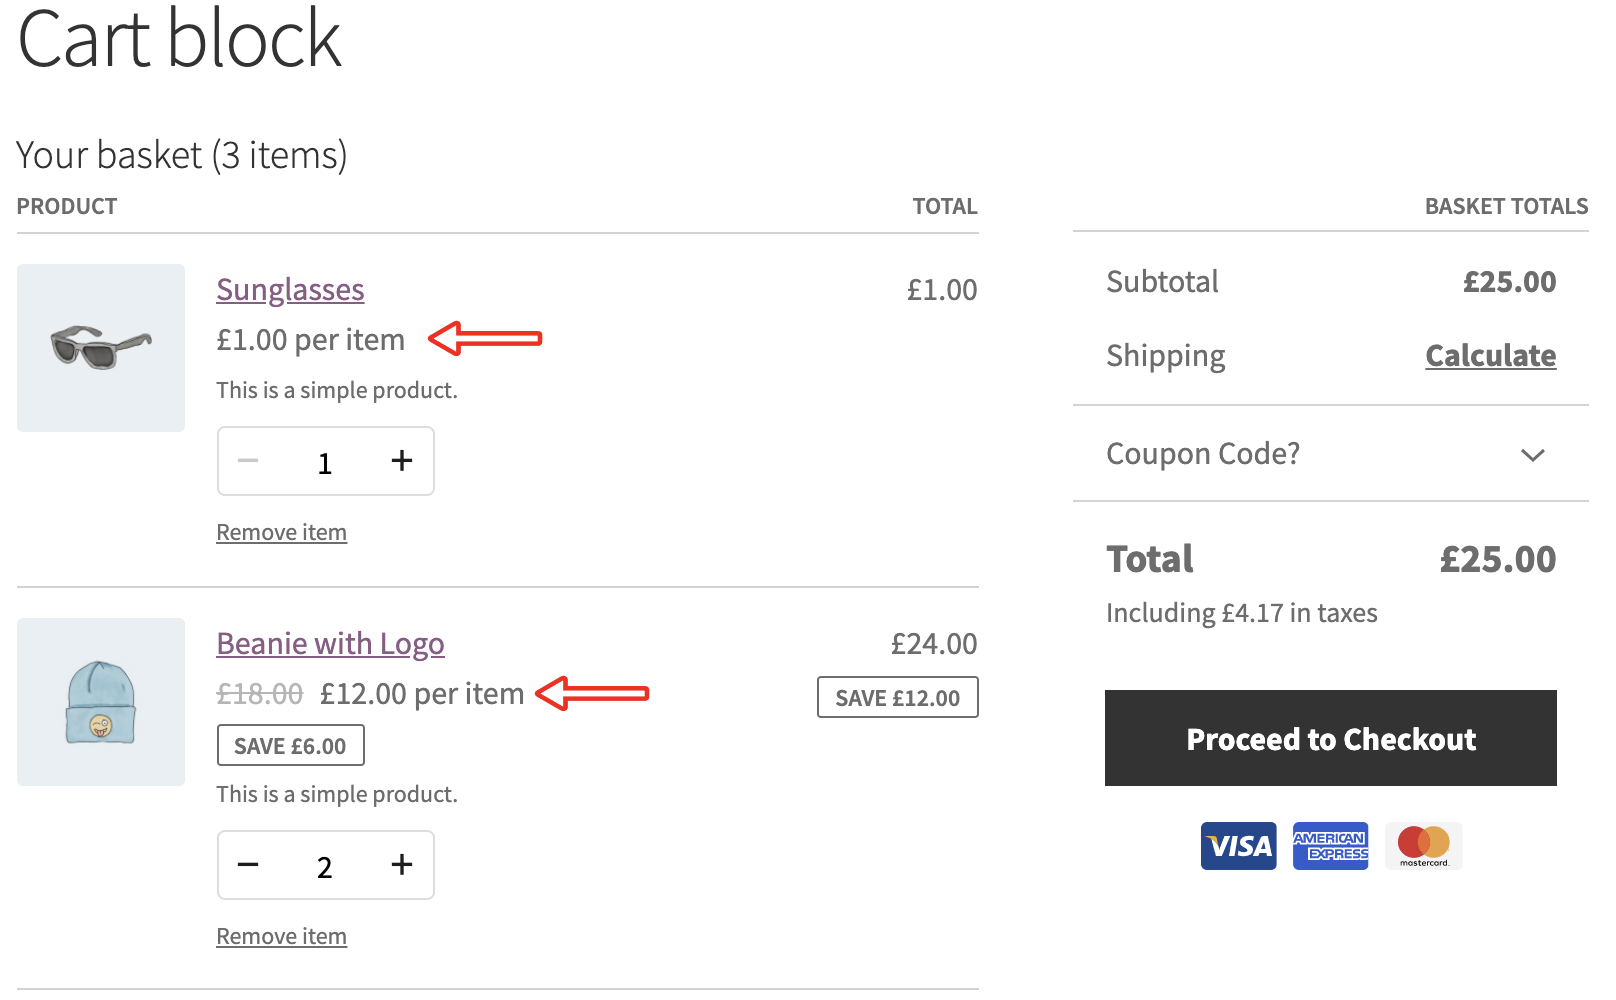The height and width of the screenshot is (1000, 1616).
Task: Increase the Beanie with Logo quantity
Action: point(402,865)
